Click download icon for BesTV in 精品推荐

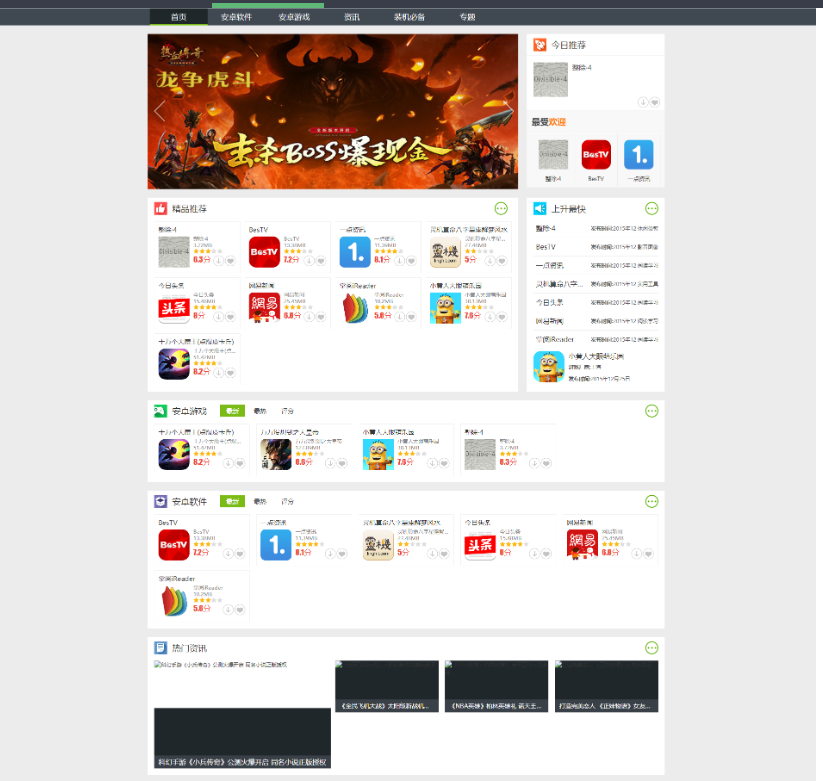tap(310, 261)
